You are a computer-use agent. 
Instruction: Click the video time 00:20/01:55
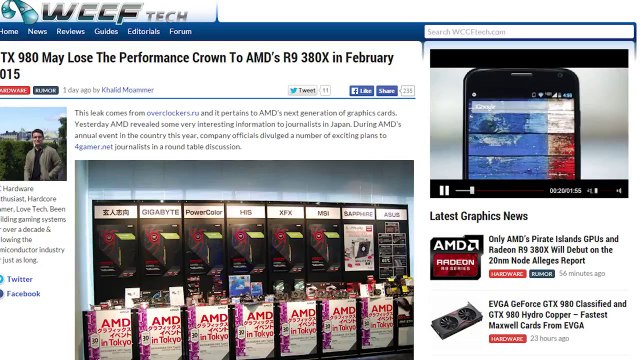[x=565, y=191]
